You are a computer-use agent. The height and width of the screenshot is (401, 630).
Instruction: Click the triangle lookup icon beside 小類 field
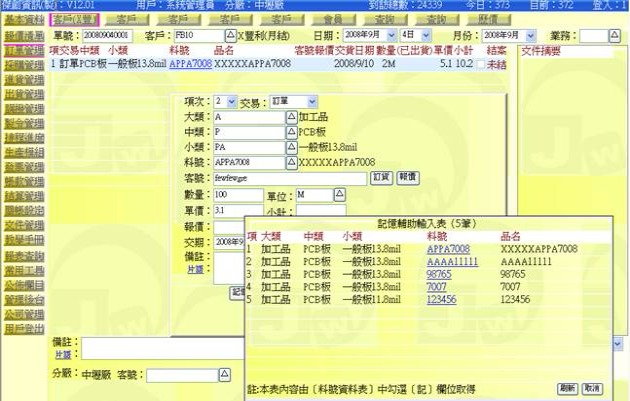pyautogui.click(x=292, y=147)
